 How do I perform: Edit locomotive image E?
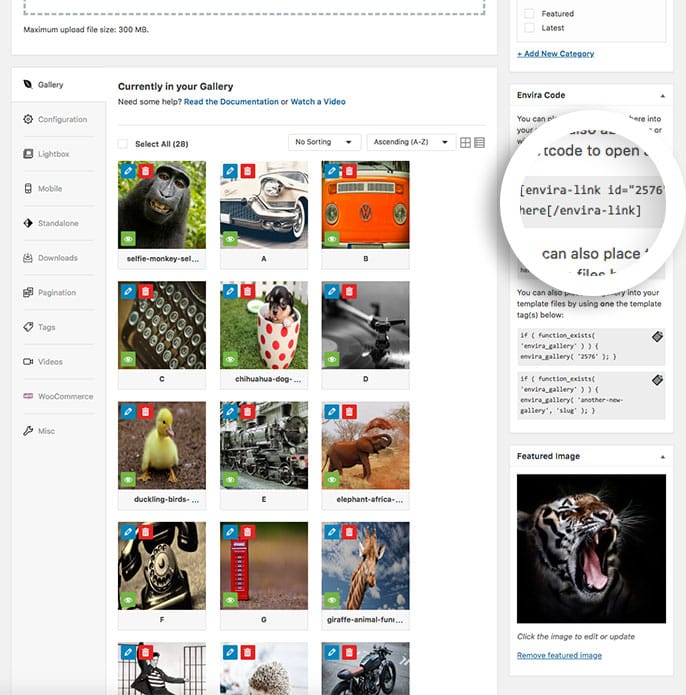click(230, 411)
